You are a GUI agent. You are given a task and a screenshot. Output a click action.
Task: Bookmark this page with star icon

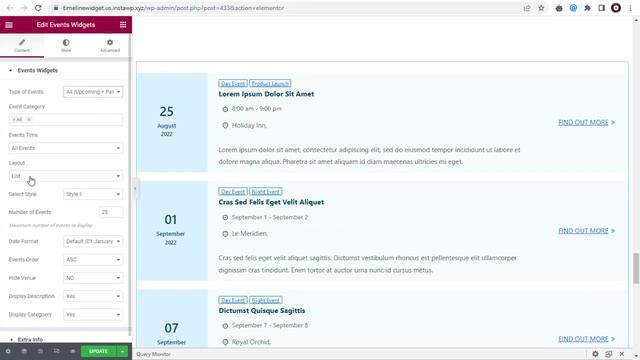pyautogui.click(x=541, y=8)
